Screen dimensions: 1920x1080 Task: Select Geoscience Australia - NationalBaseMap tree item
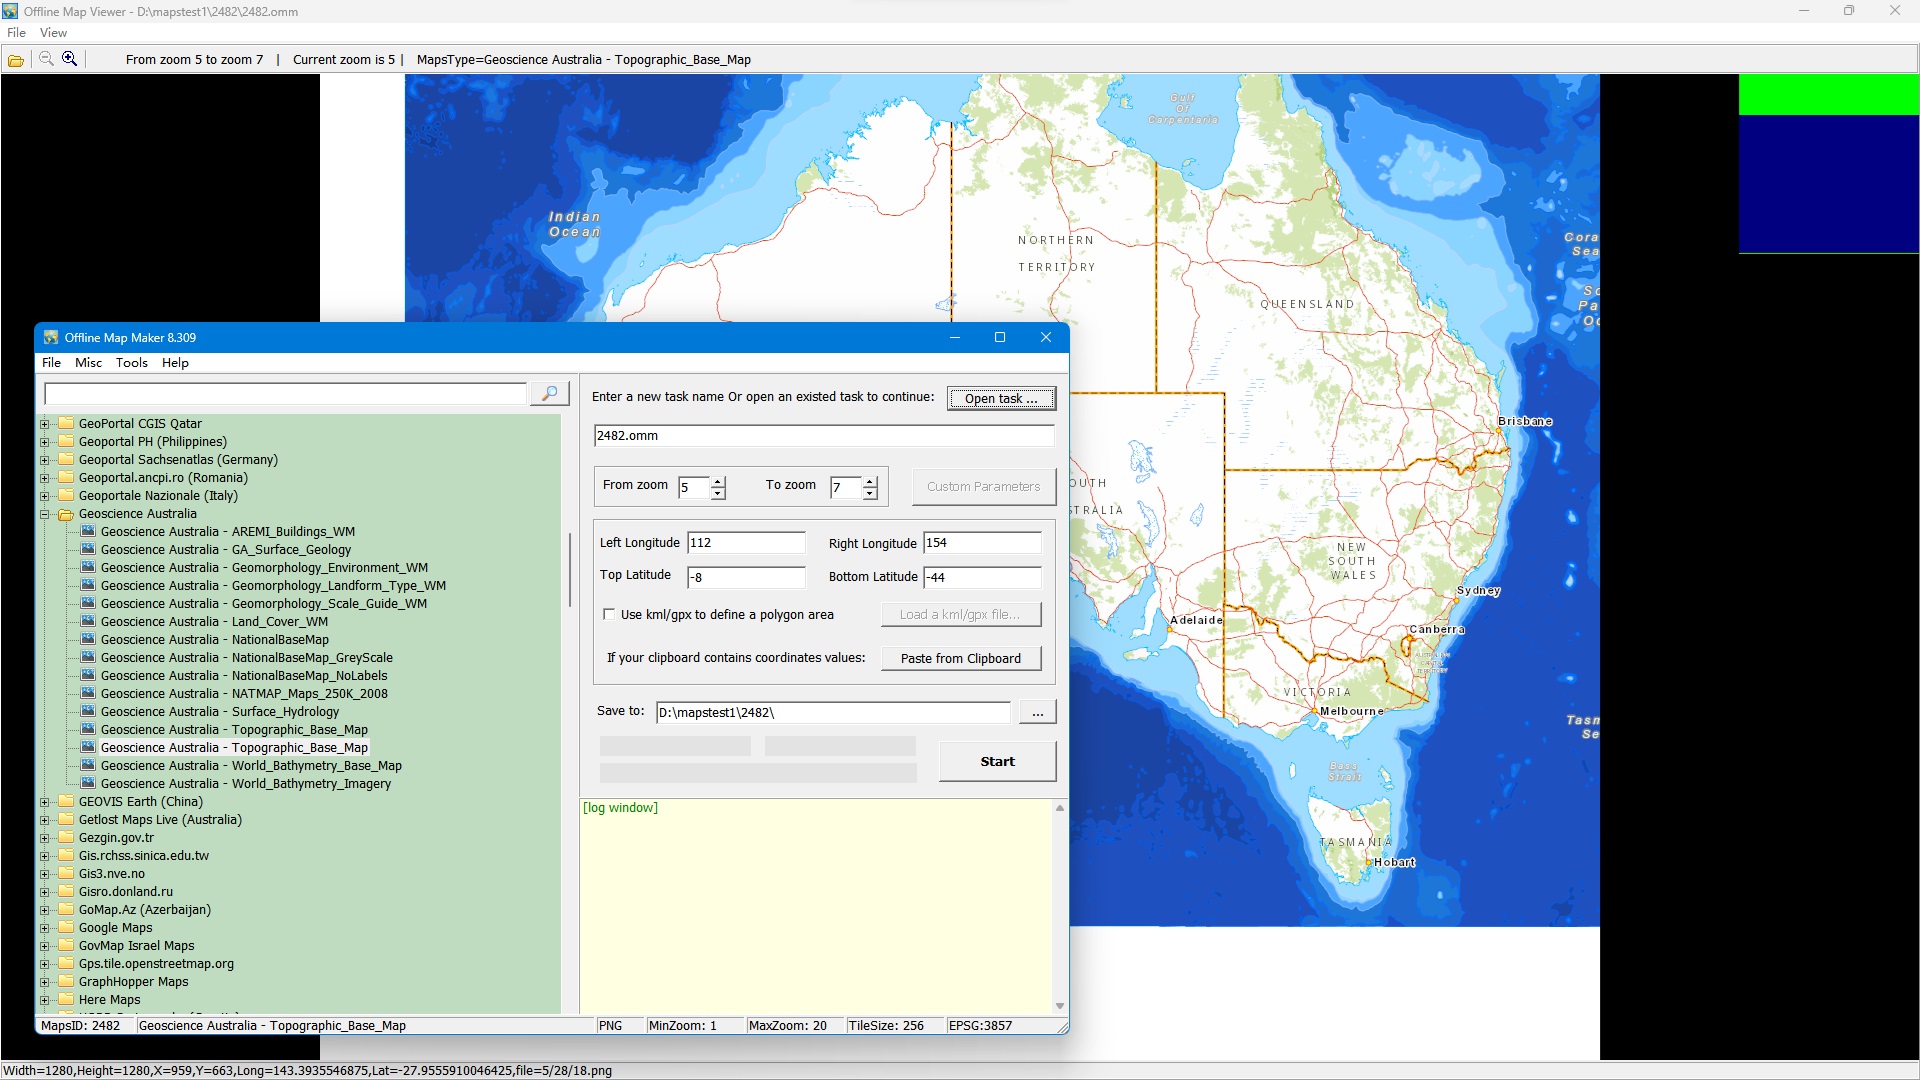[x=214, y=639]
